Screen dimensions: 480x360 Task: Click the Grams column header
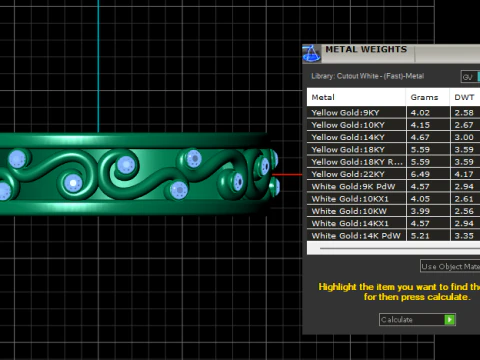pos(428,97)
